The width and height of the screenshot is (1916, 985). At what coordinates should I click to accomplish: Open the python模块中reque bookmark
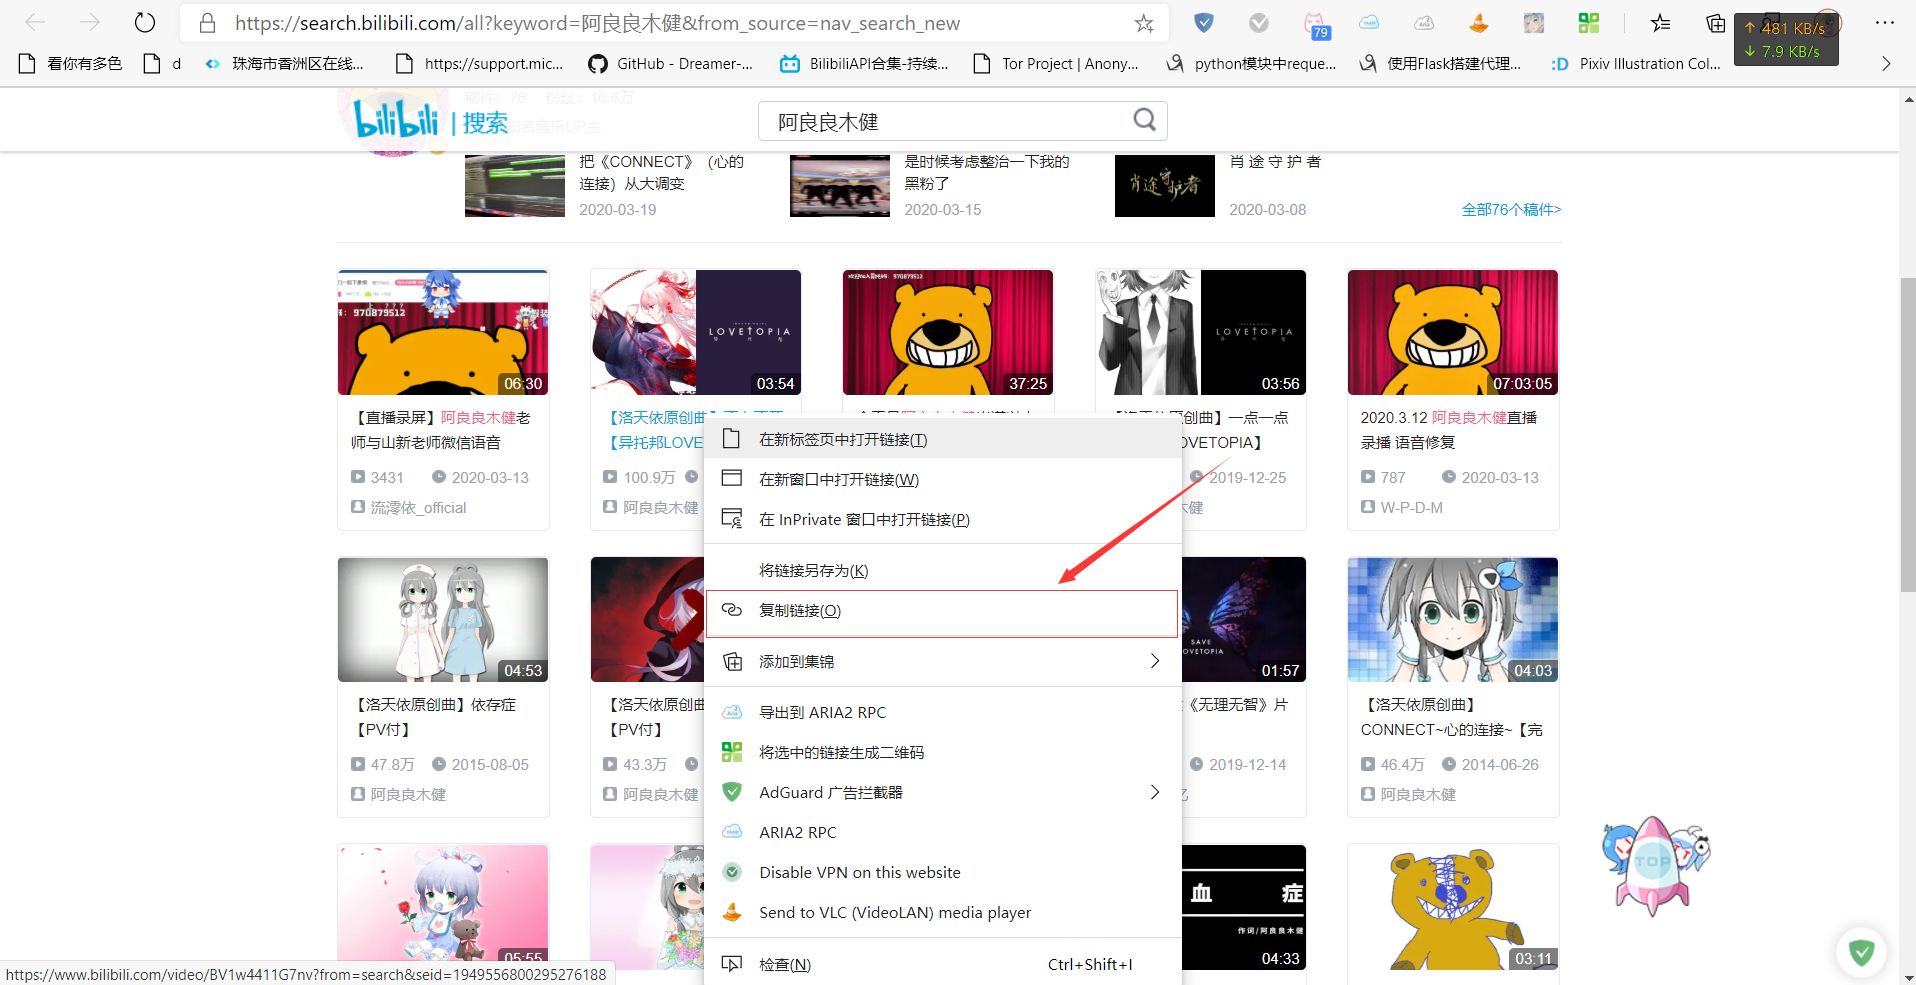click(1251, 63)
